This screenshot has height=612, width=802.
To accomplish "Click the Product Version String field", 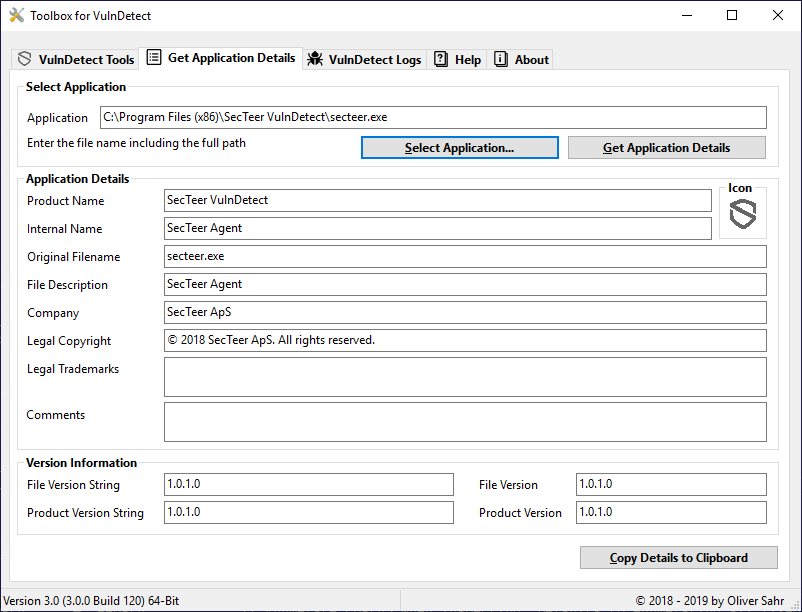I will coord(308,512).
